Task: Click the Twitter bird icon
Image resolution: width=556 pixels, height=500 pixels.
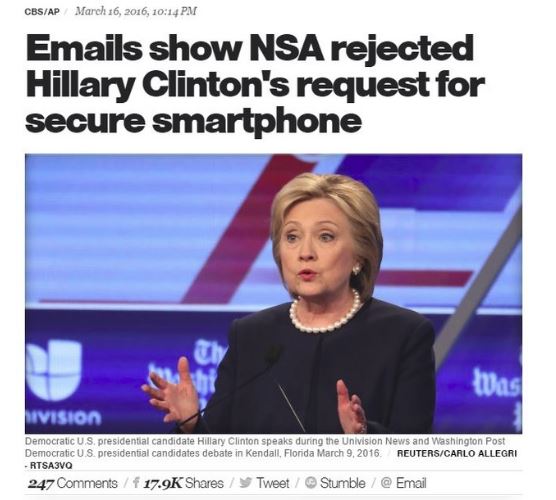Action: pos(245,483)
